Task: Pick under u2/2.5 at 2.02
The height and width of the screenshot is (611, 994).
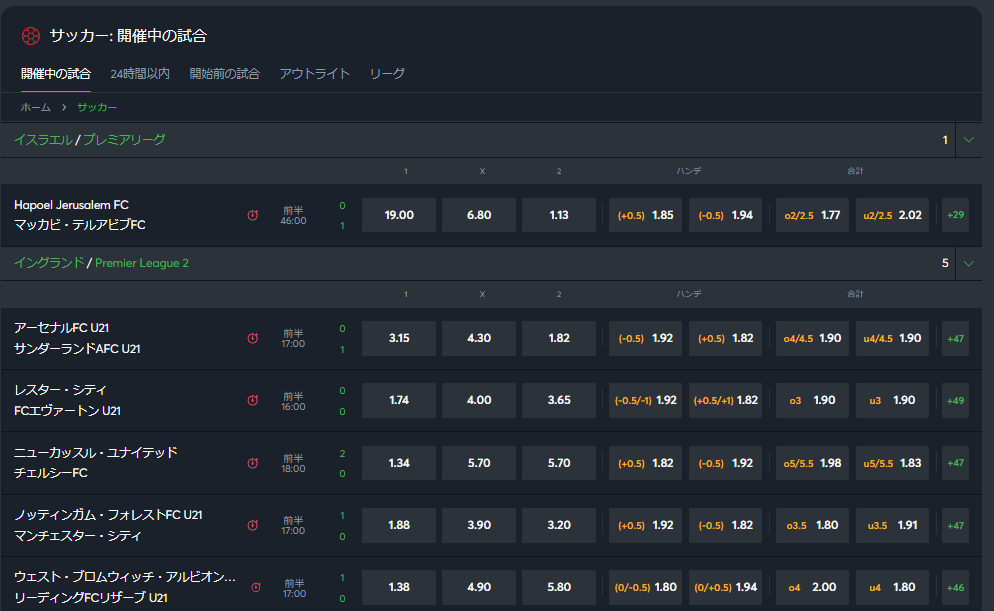Action: coord(892,215)
